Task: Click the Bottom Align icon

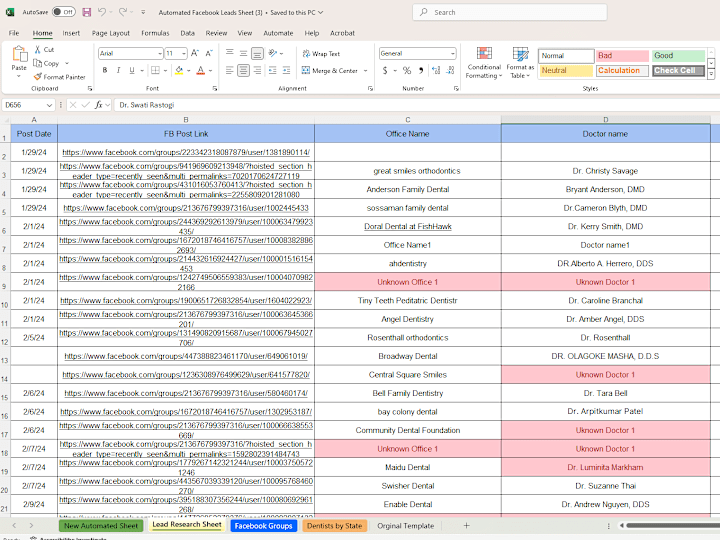Action: tap(258, 53)
